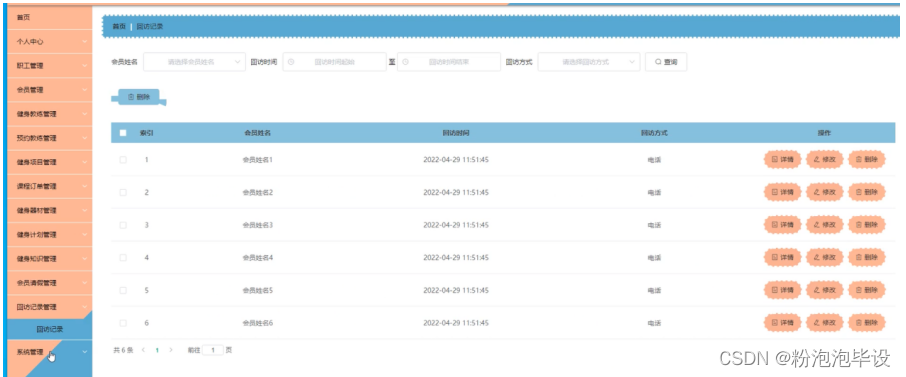Go to next page arrow in pagination
The width and height of the screenshot is (906, 377).
pos(170,350)
